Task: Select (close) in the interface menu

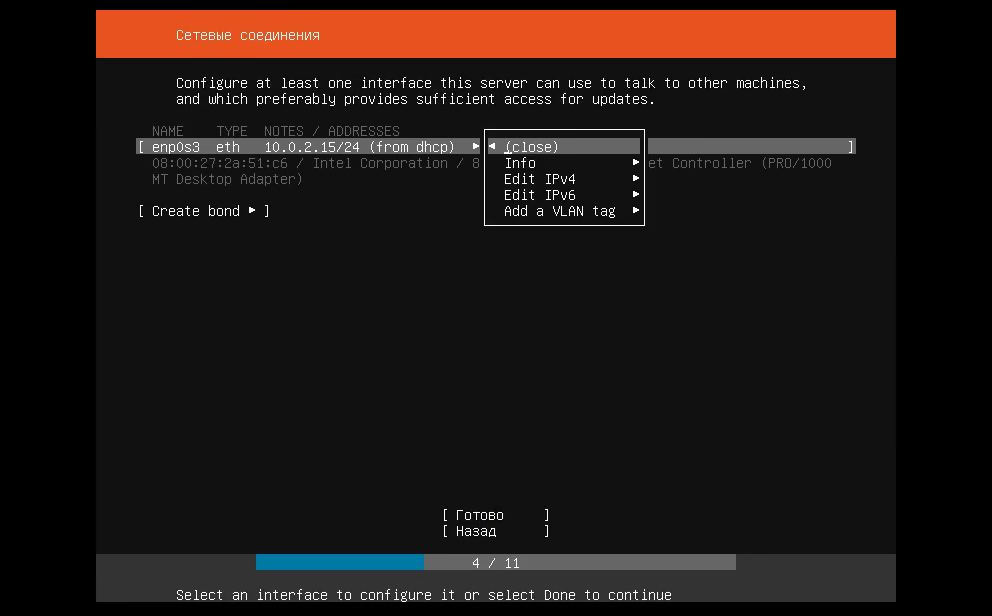Action: coord(532,147)
